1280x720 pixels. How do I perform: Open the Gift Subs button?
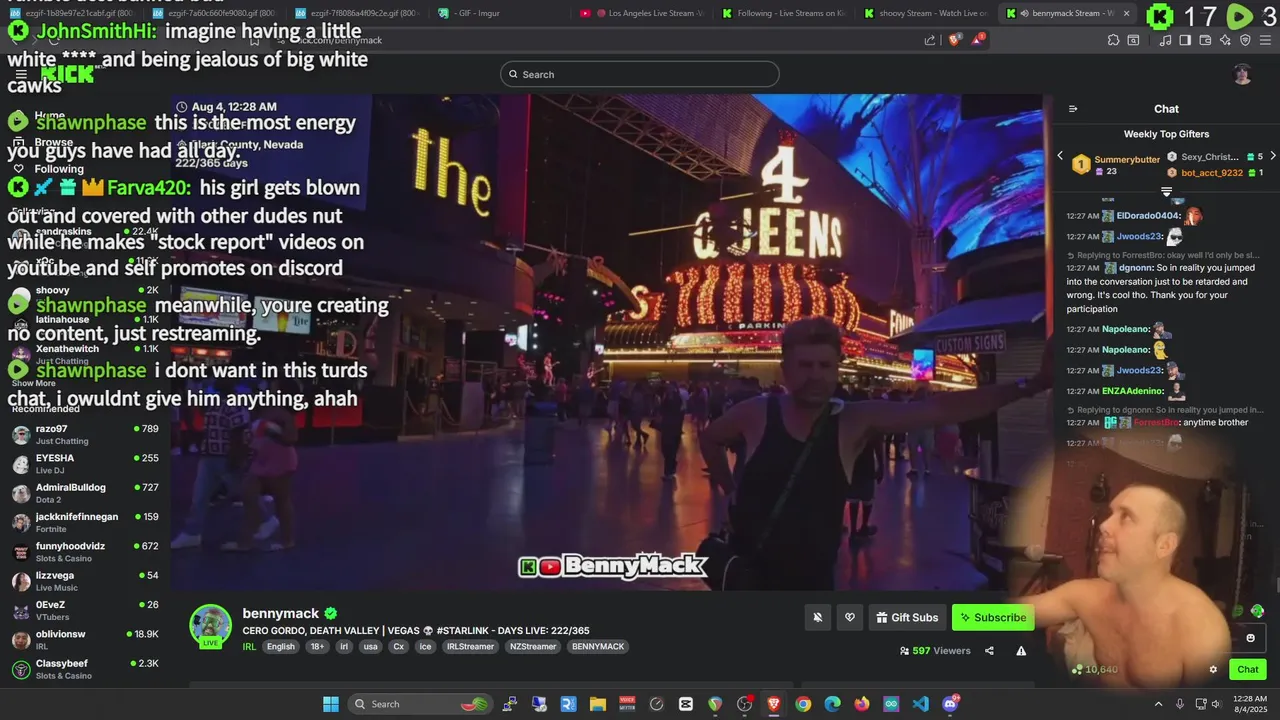(x=907, y=618)
